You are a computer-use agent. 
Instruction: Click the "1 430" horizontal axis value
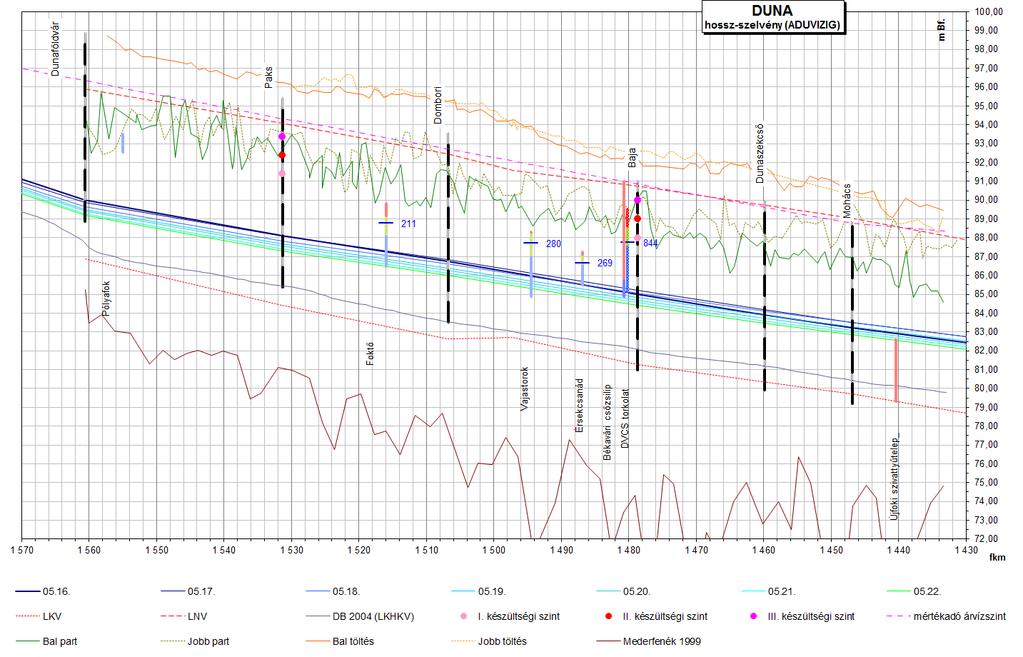point(966,550)
